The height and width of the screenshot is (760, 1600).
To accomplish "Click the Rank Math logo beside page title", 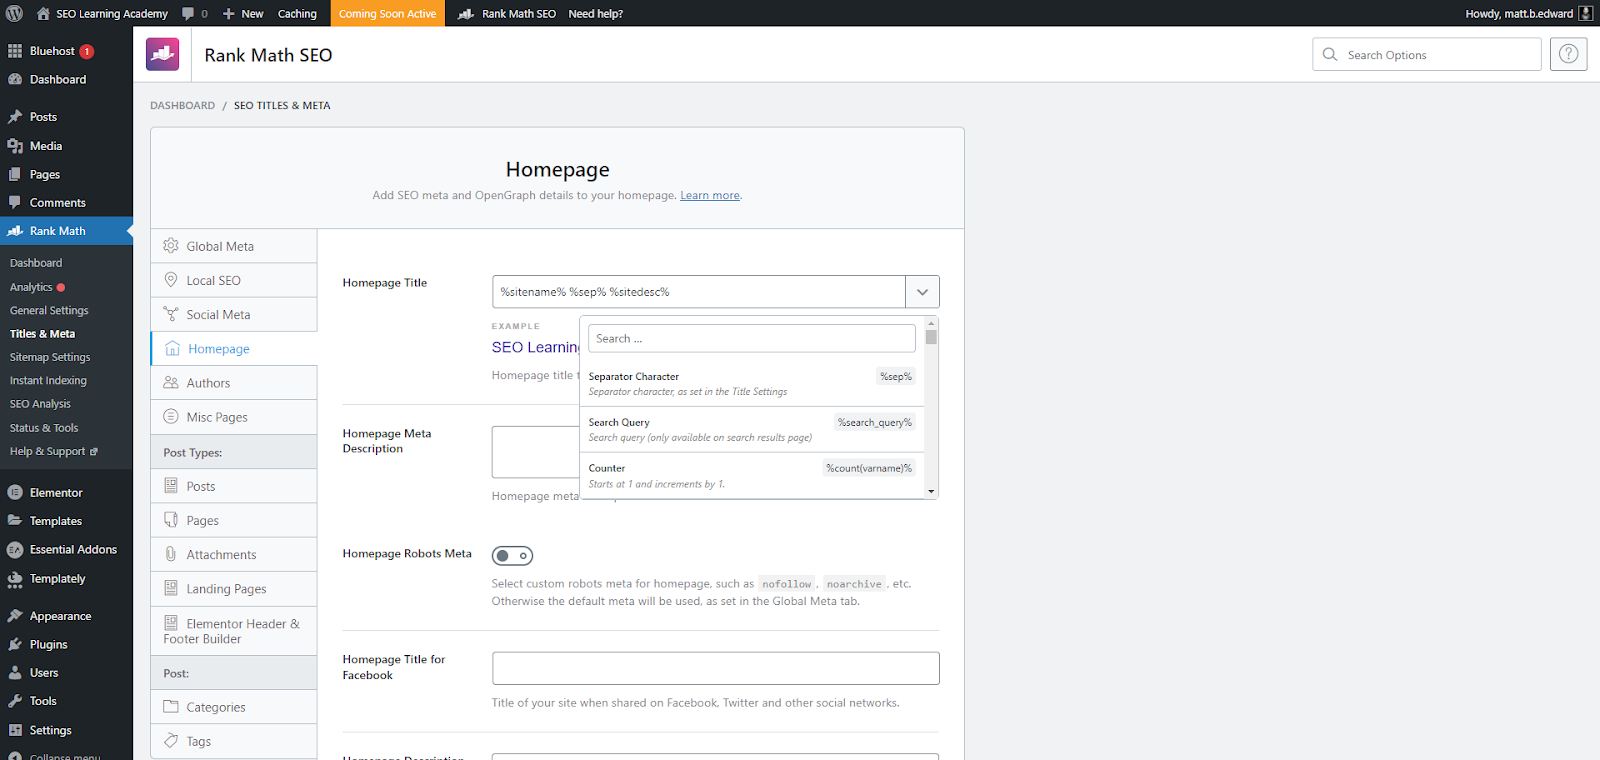I will (x=163, y=54).
